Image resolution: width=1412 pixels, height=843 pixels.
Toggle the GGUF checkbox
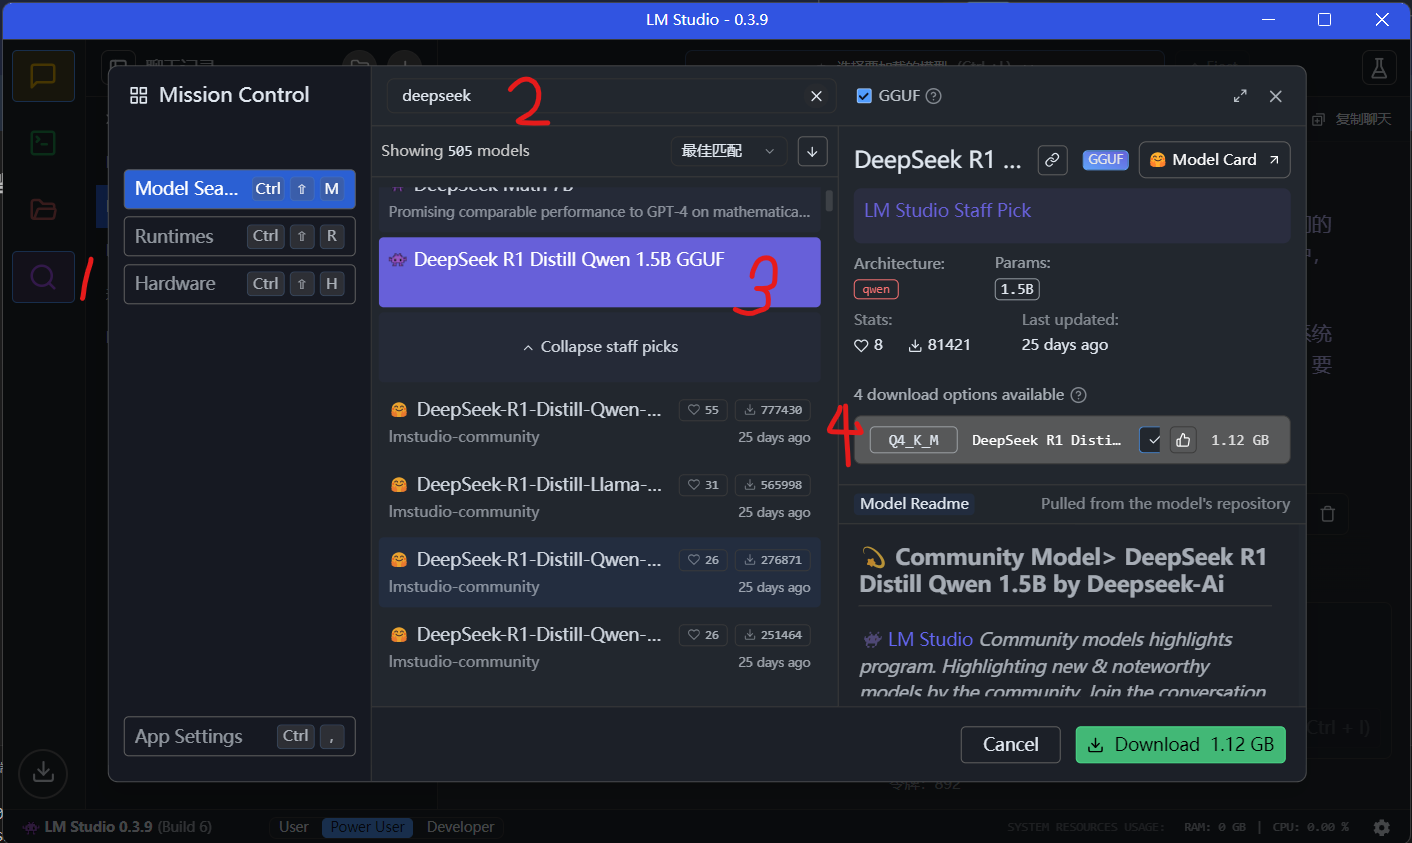click(x=865, y=96)
